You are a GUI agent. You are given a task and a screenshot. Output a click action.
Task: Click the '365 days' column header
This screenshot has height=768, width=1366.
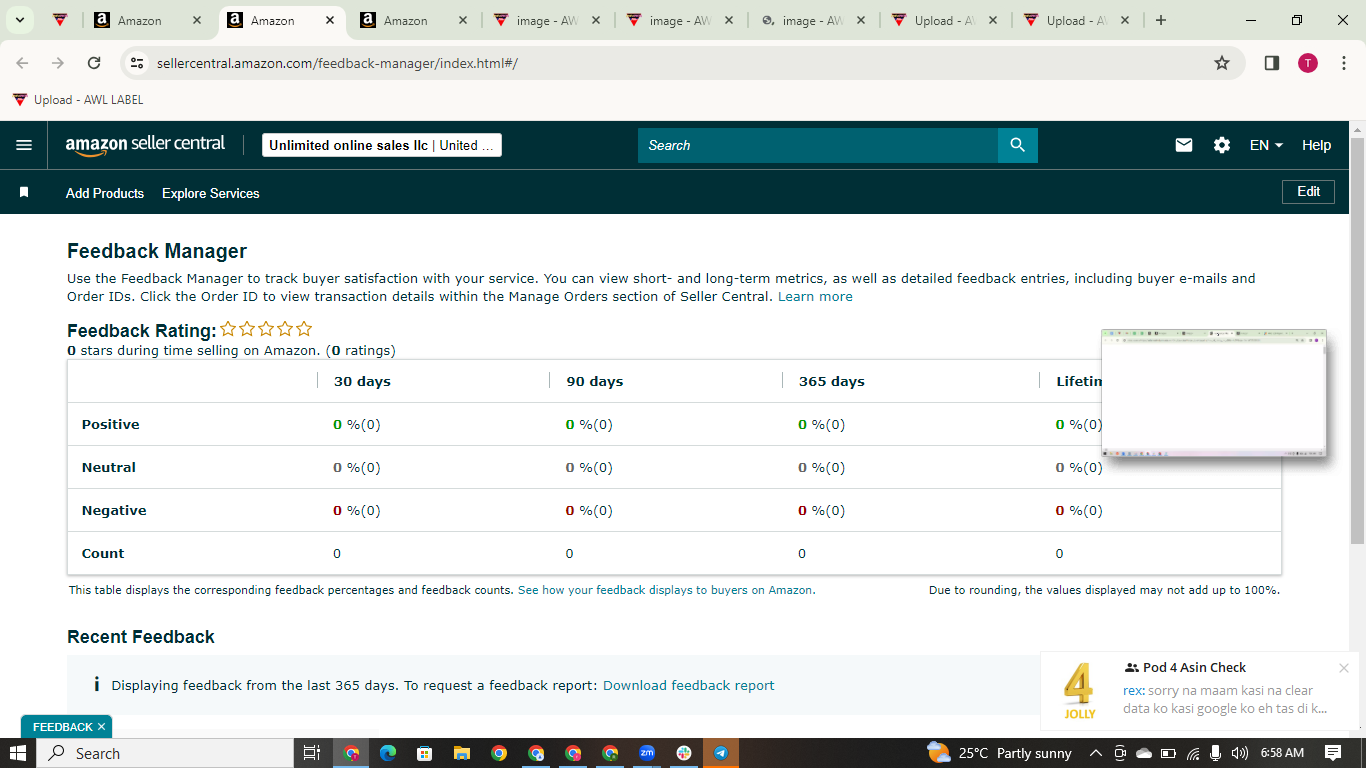(x=832, y=381)
